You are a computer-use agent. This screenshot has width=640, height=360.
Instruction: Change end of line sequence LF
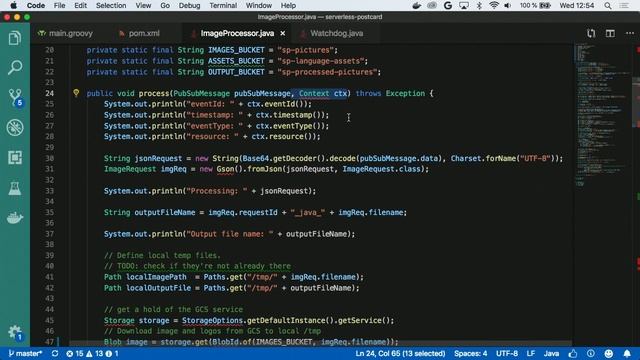click(531, 353)
